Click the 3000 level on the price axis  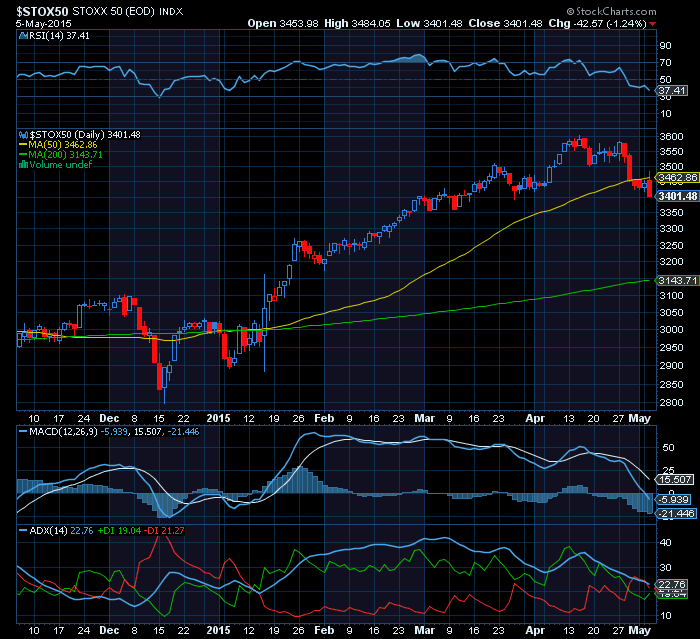(671, 330)
